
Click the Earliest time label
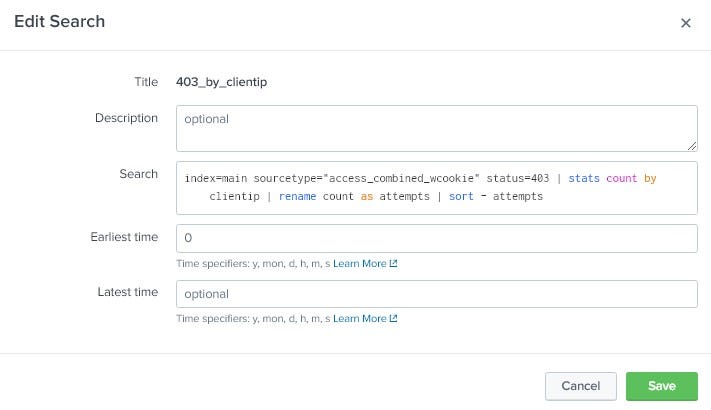click(x=124, y=237)
